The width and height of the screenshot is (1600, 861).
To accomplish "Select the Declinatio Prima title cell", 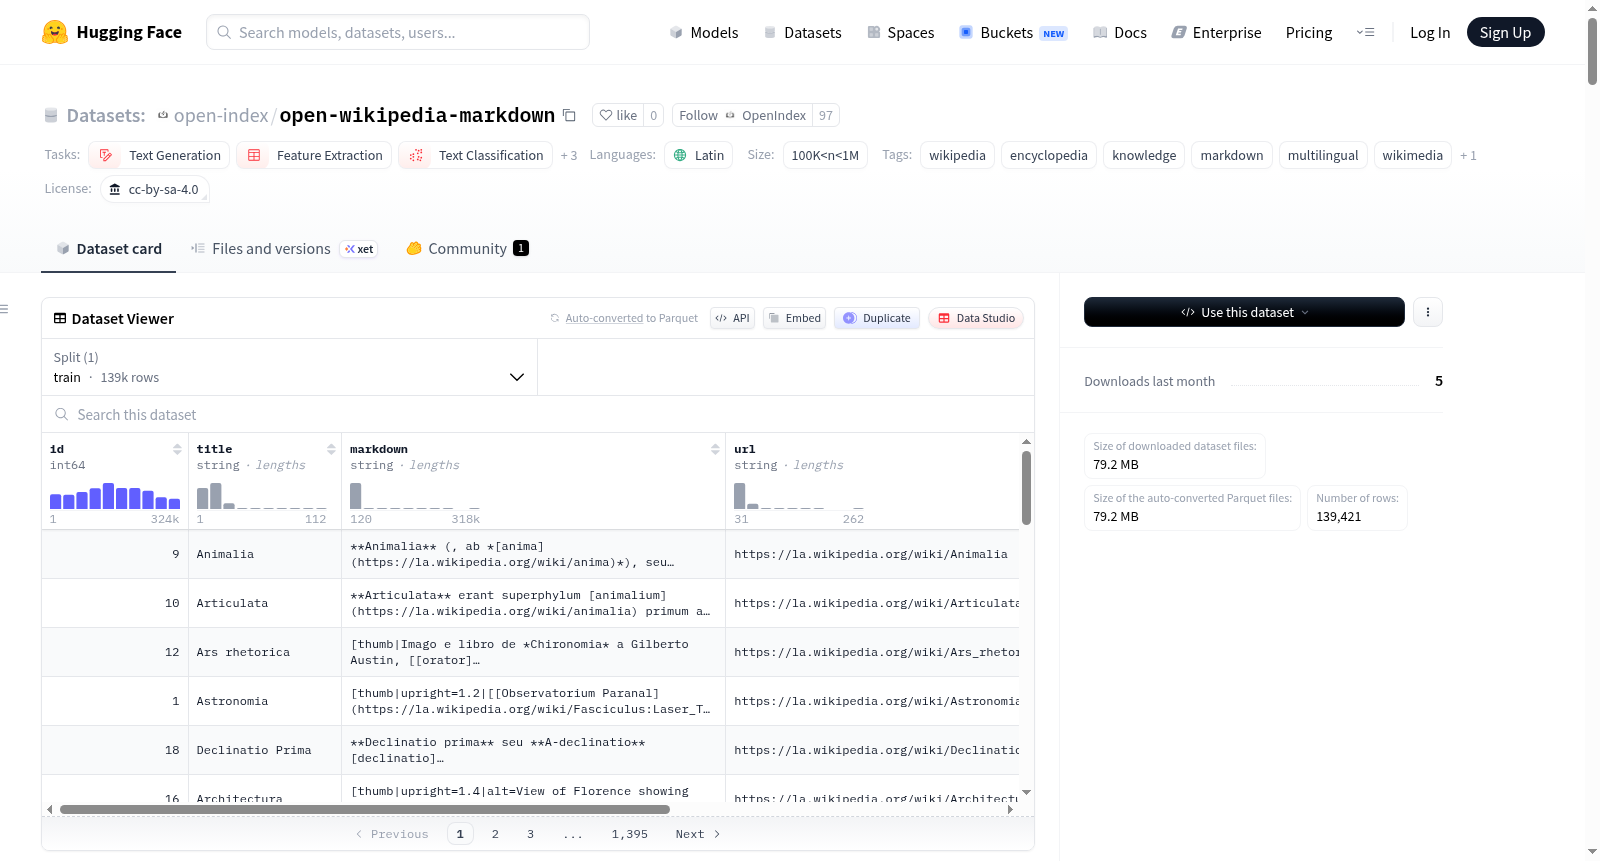I will point(265,750).
